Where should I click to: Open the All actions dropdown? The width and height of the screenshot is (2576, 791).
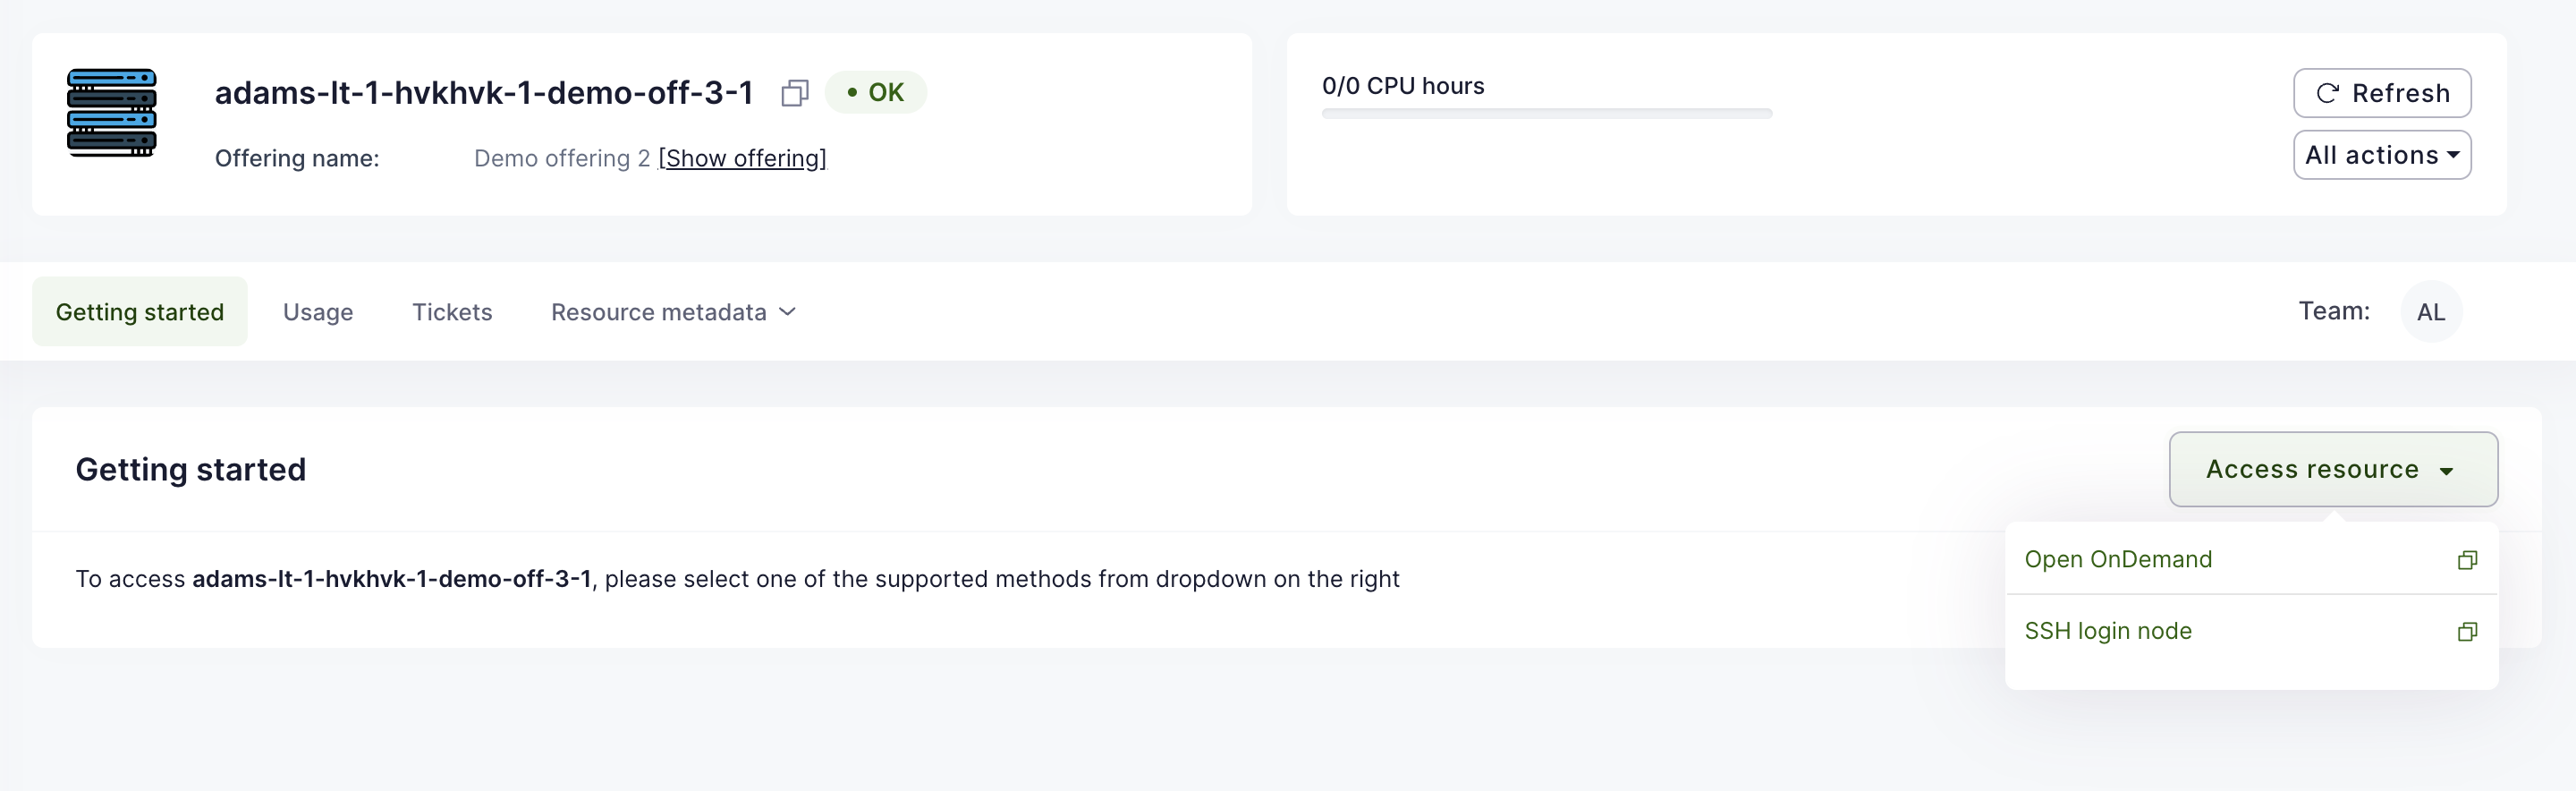(2381, 155)
